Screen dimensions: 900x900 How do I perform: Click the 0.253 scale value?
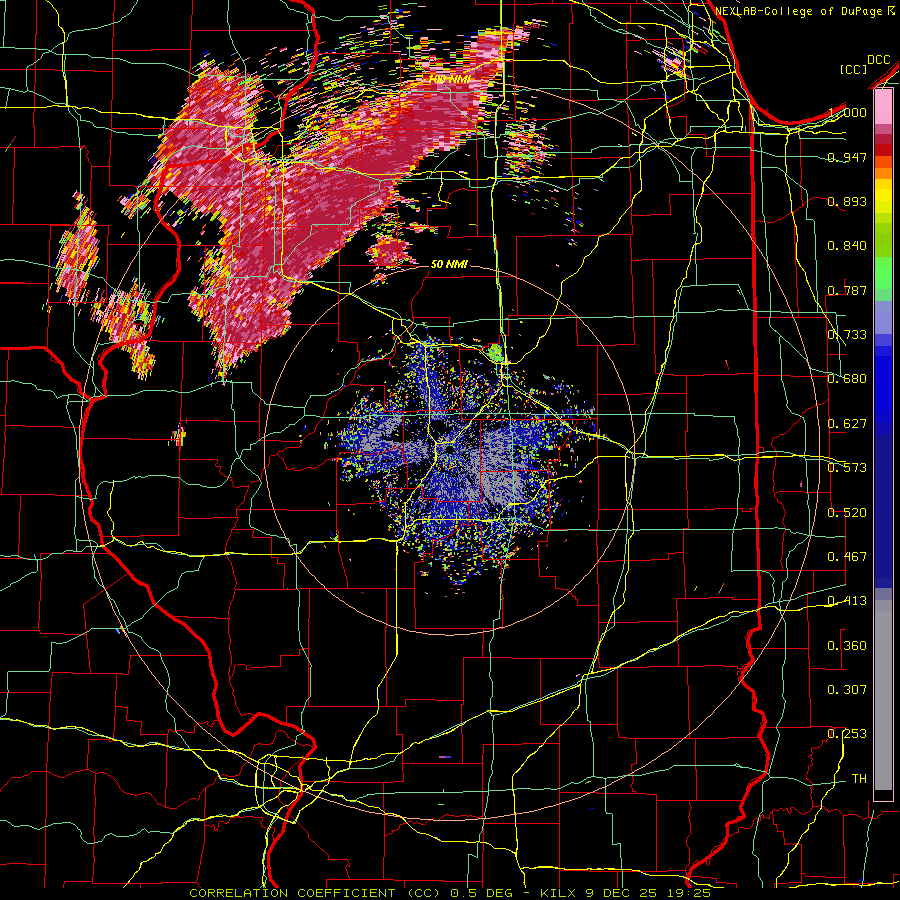pos(847,734)
